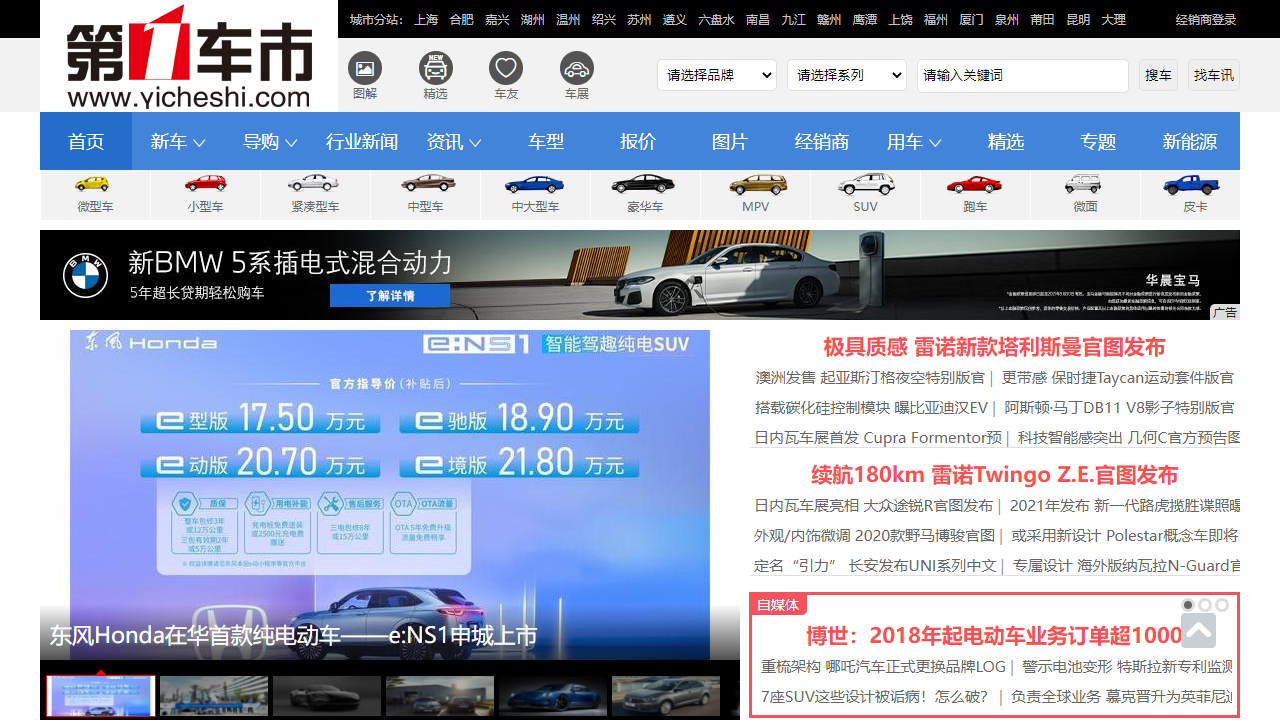Open the 车友 heart icon
Screen dimensions: 1280x720
click(506, 69)
